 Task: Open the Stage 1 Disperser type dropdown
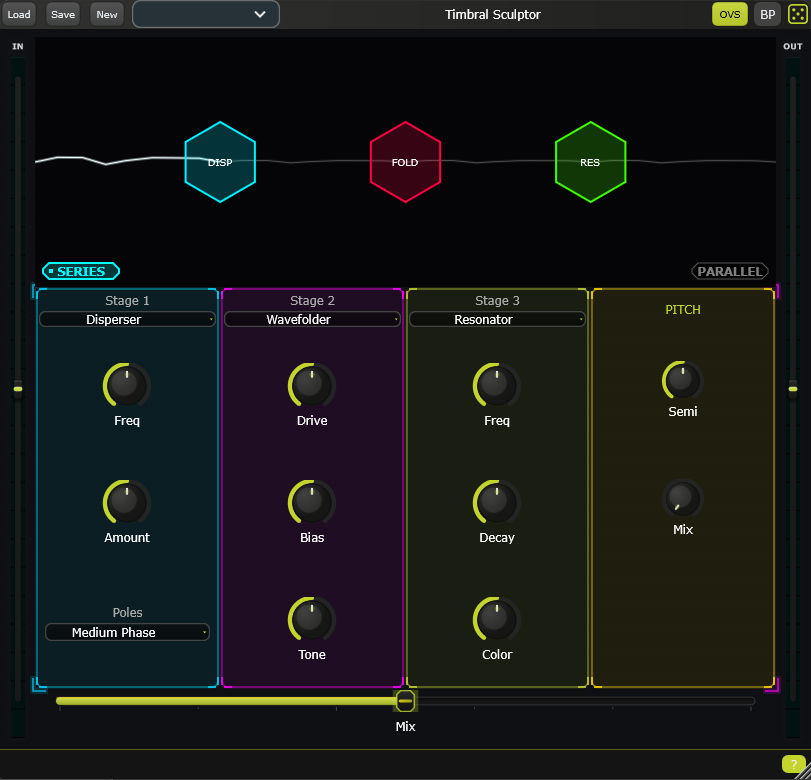coord(127,318)
